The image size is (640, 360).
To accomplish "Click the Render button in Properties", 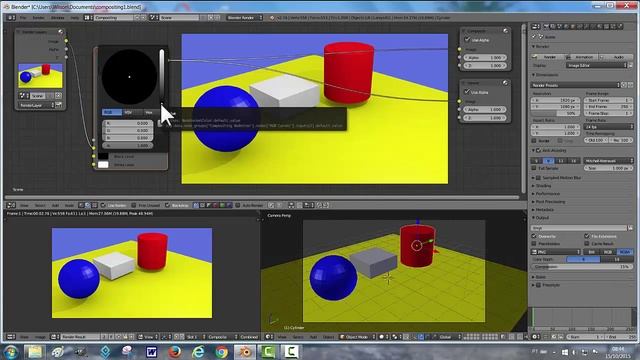I will point(547,57).
